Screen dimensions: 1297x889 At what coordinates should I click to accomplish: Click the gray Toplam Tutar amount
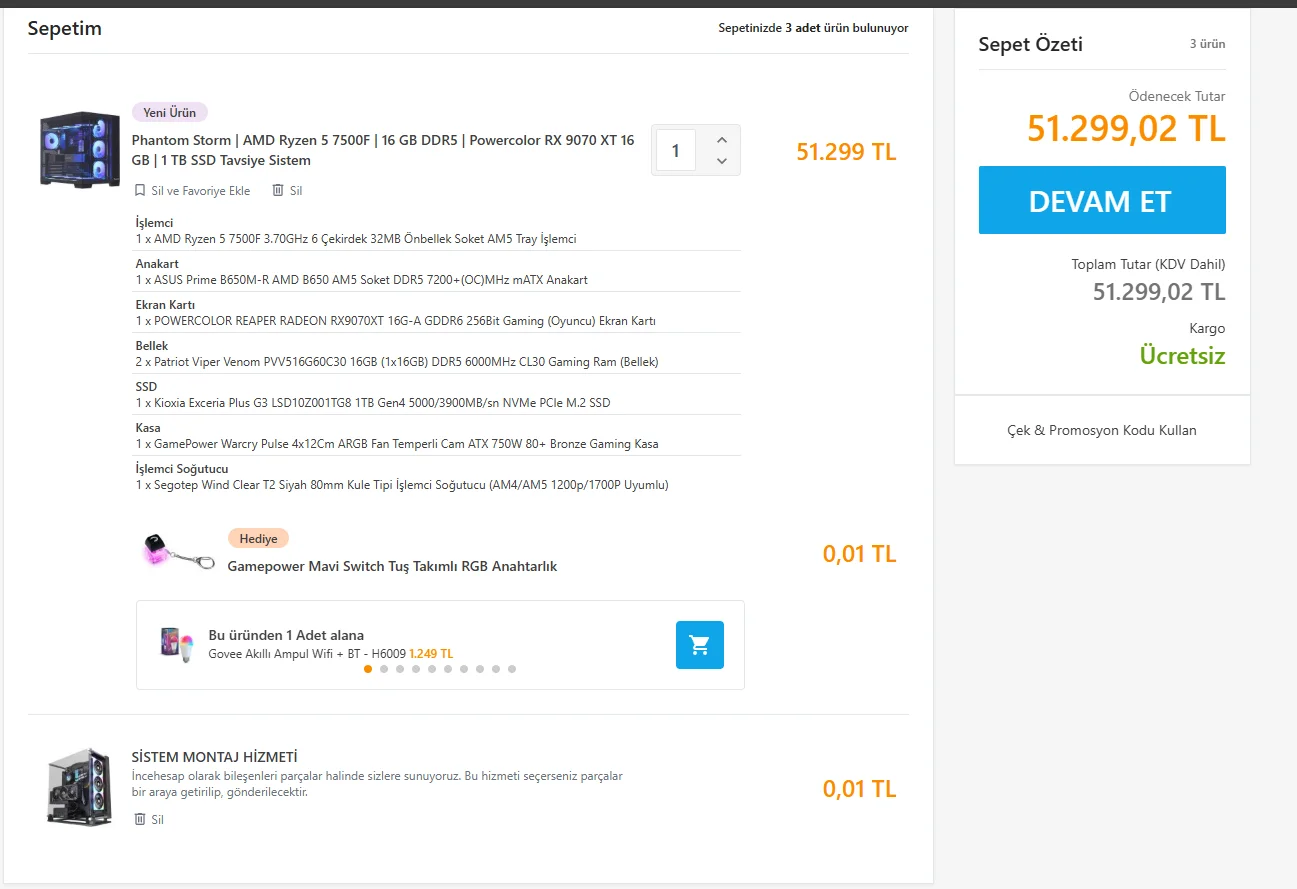click(1159, 292)
